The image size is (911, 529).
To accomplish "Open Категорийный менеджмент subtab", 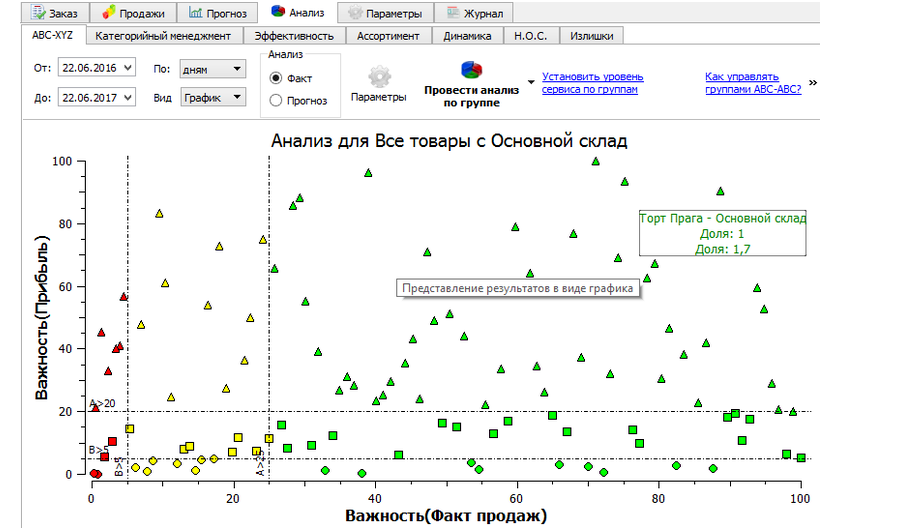I will [164, 36].
